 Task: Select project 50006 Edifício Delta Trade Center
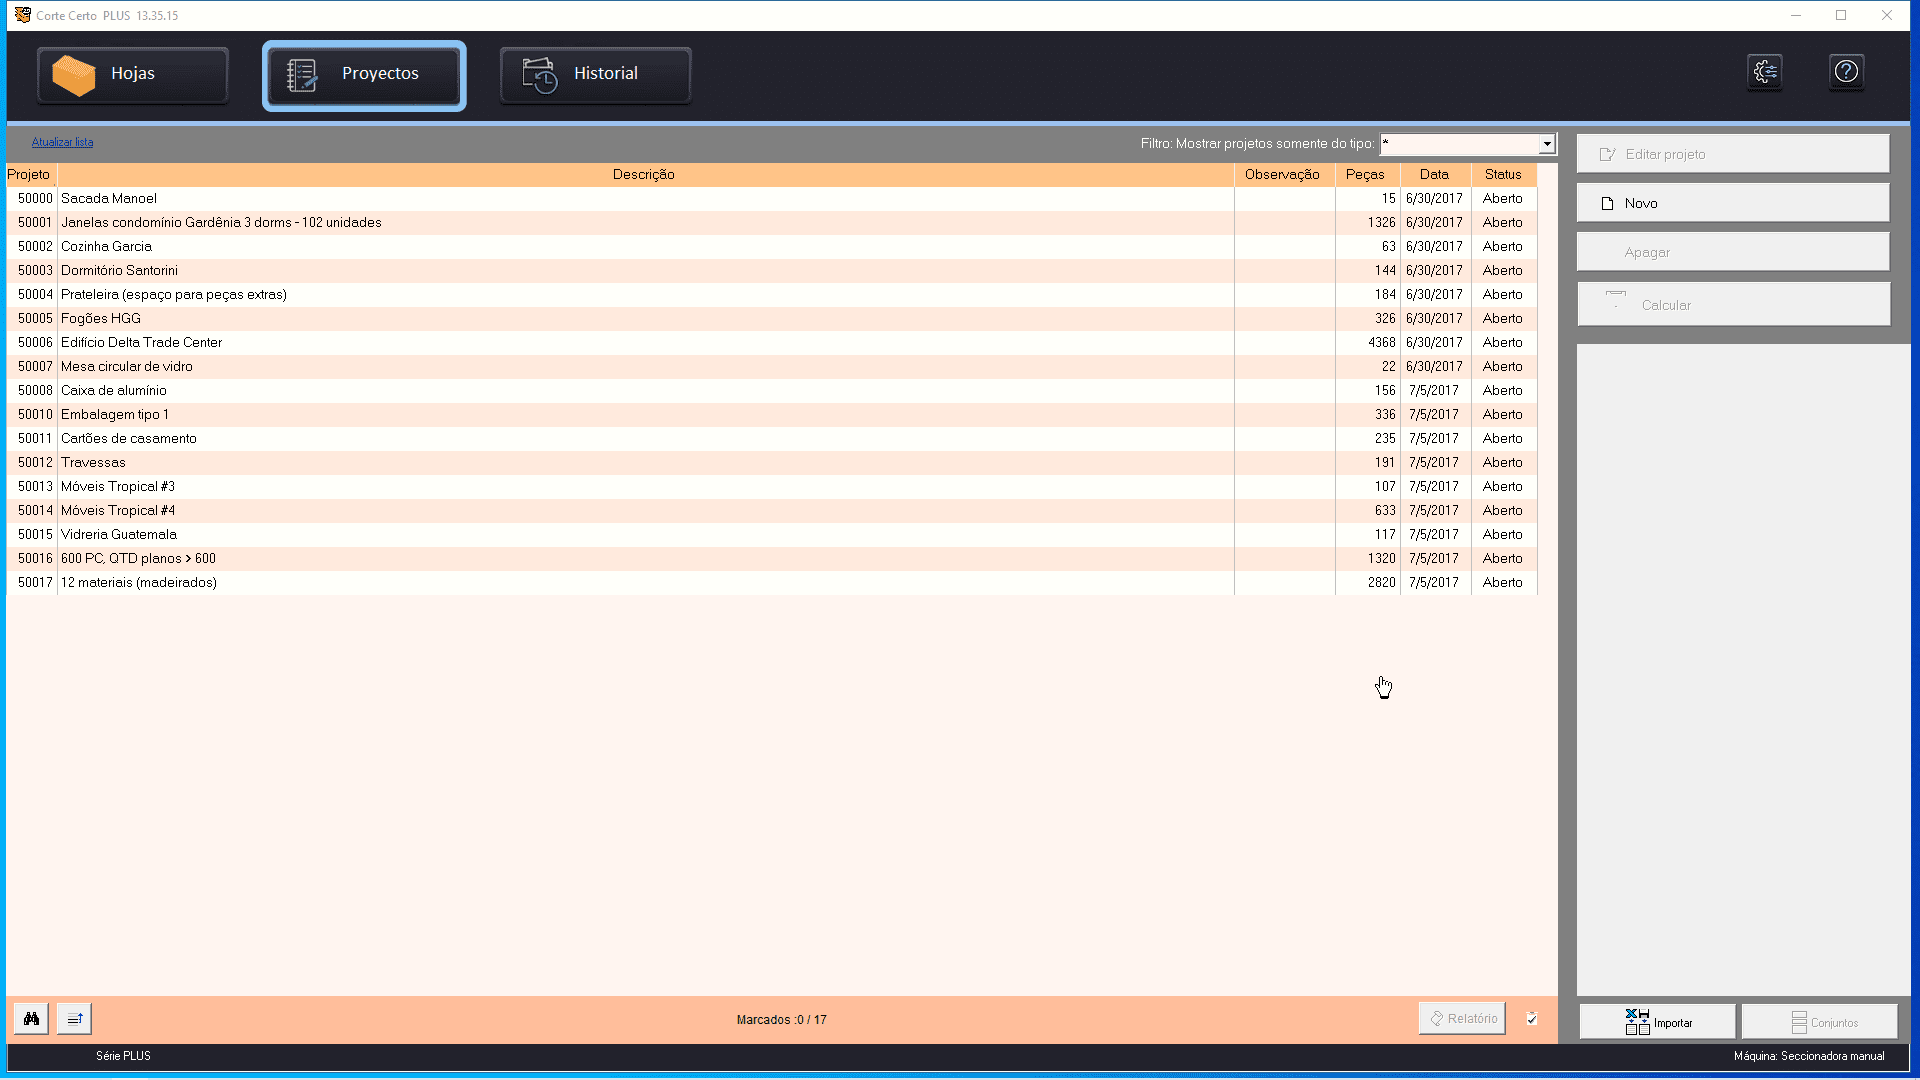tap(141, 342)
